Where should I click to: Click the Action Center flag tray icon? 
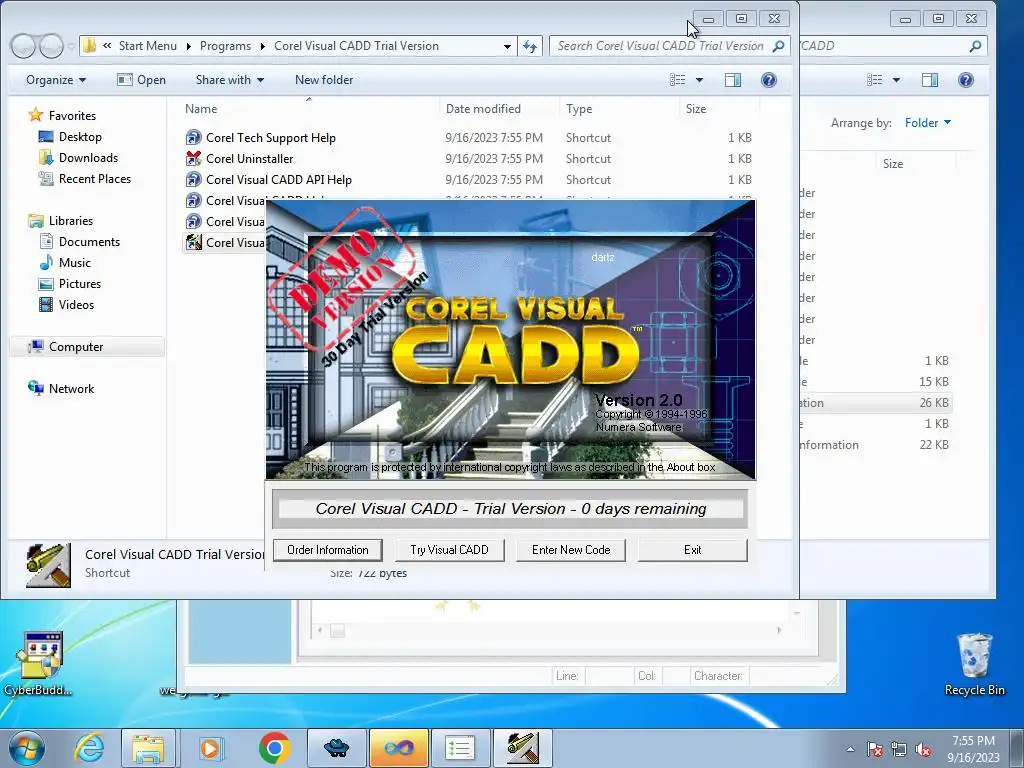point(874,750)
